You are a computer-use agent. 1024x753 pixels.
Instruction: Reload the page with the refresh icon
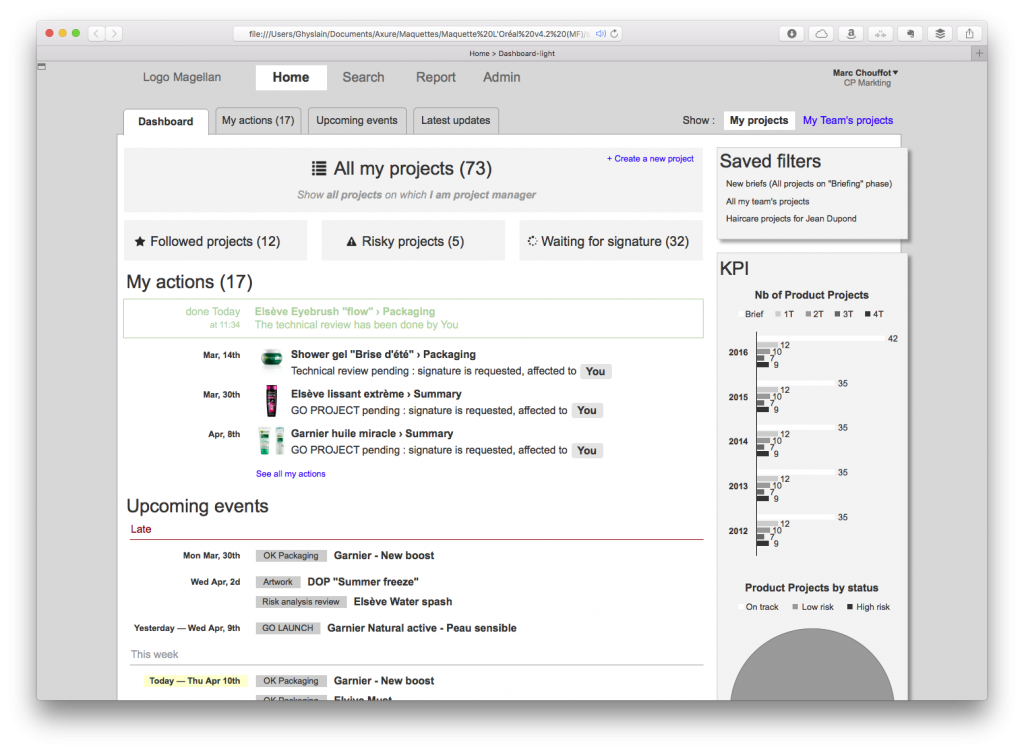point(614,33)
